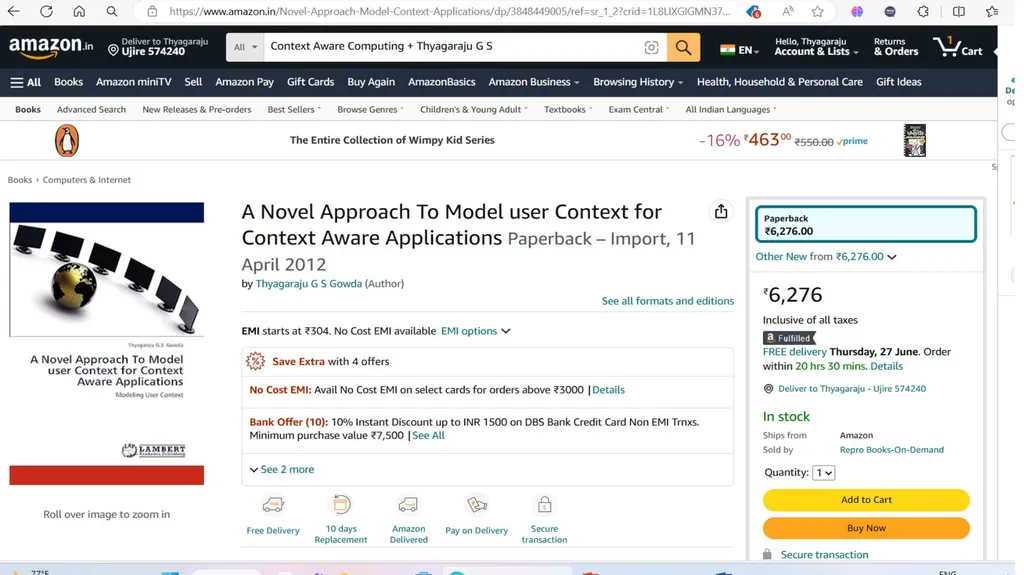Click the orange search magnifier button

pos(683,47)
